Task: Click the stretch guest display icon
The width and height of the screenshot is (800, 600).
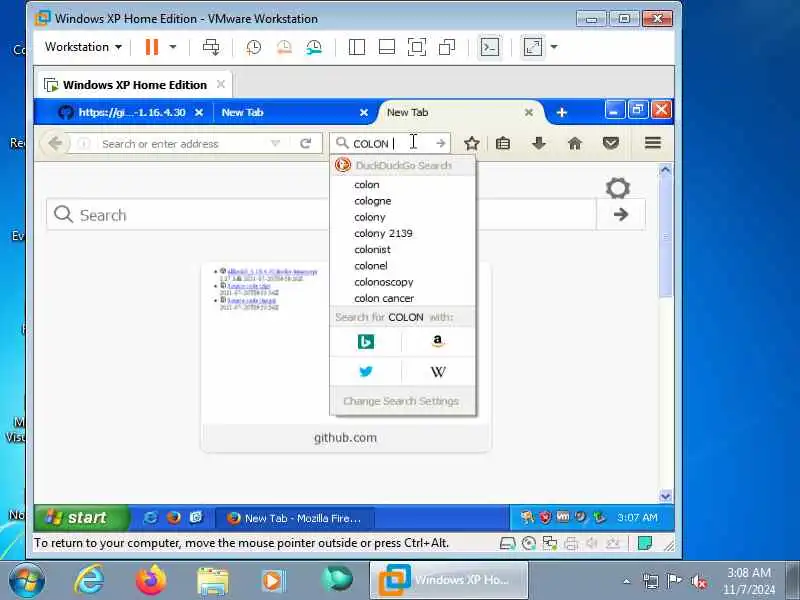Action: click(x=533, y=47)
